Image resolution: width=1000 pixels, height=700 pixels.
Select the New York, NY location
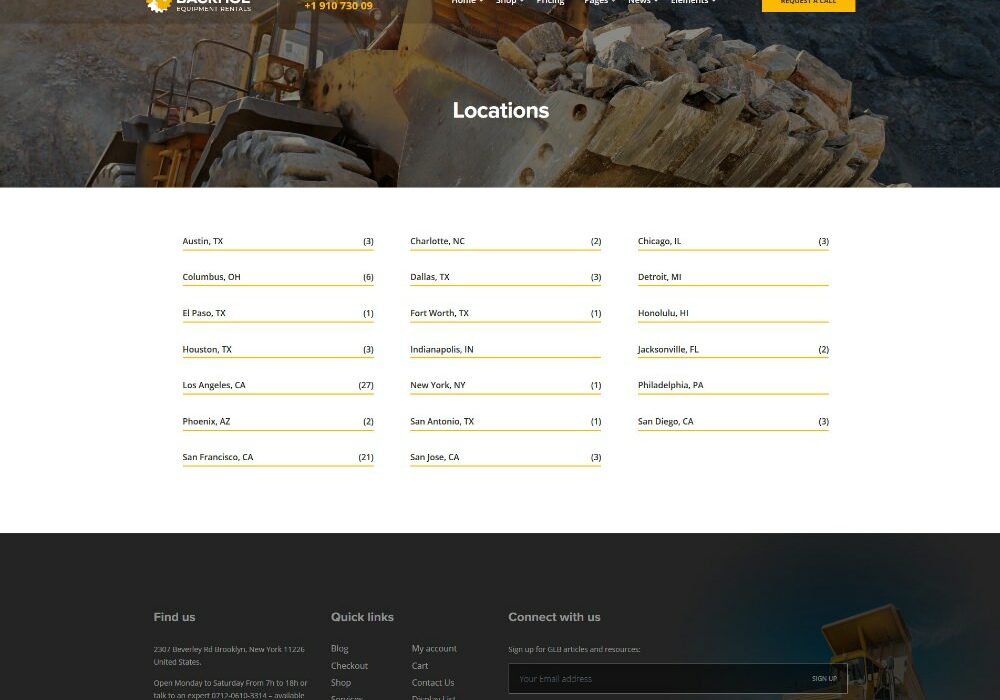coord(438,385)
